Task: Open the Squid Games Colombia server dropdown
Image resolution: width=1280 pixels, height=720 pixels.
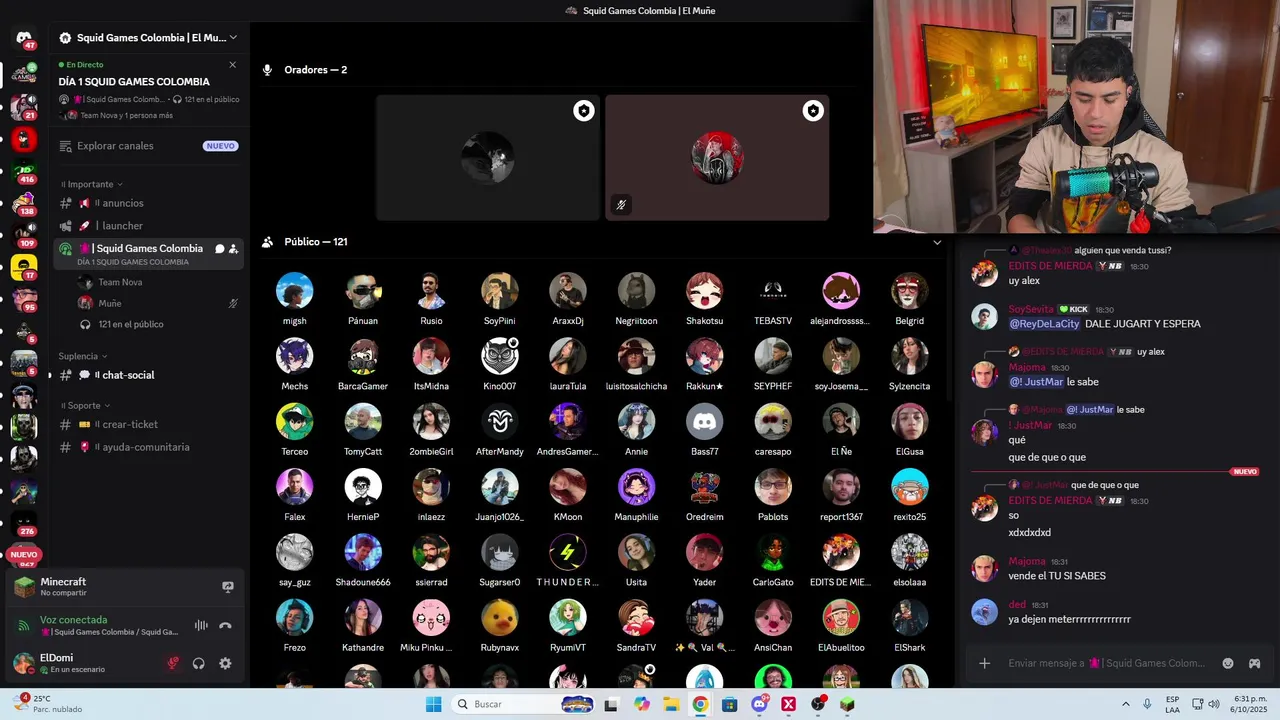Action: coord(149,38)
